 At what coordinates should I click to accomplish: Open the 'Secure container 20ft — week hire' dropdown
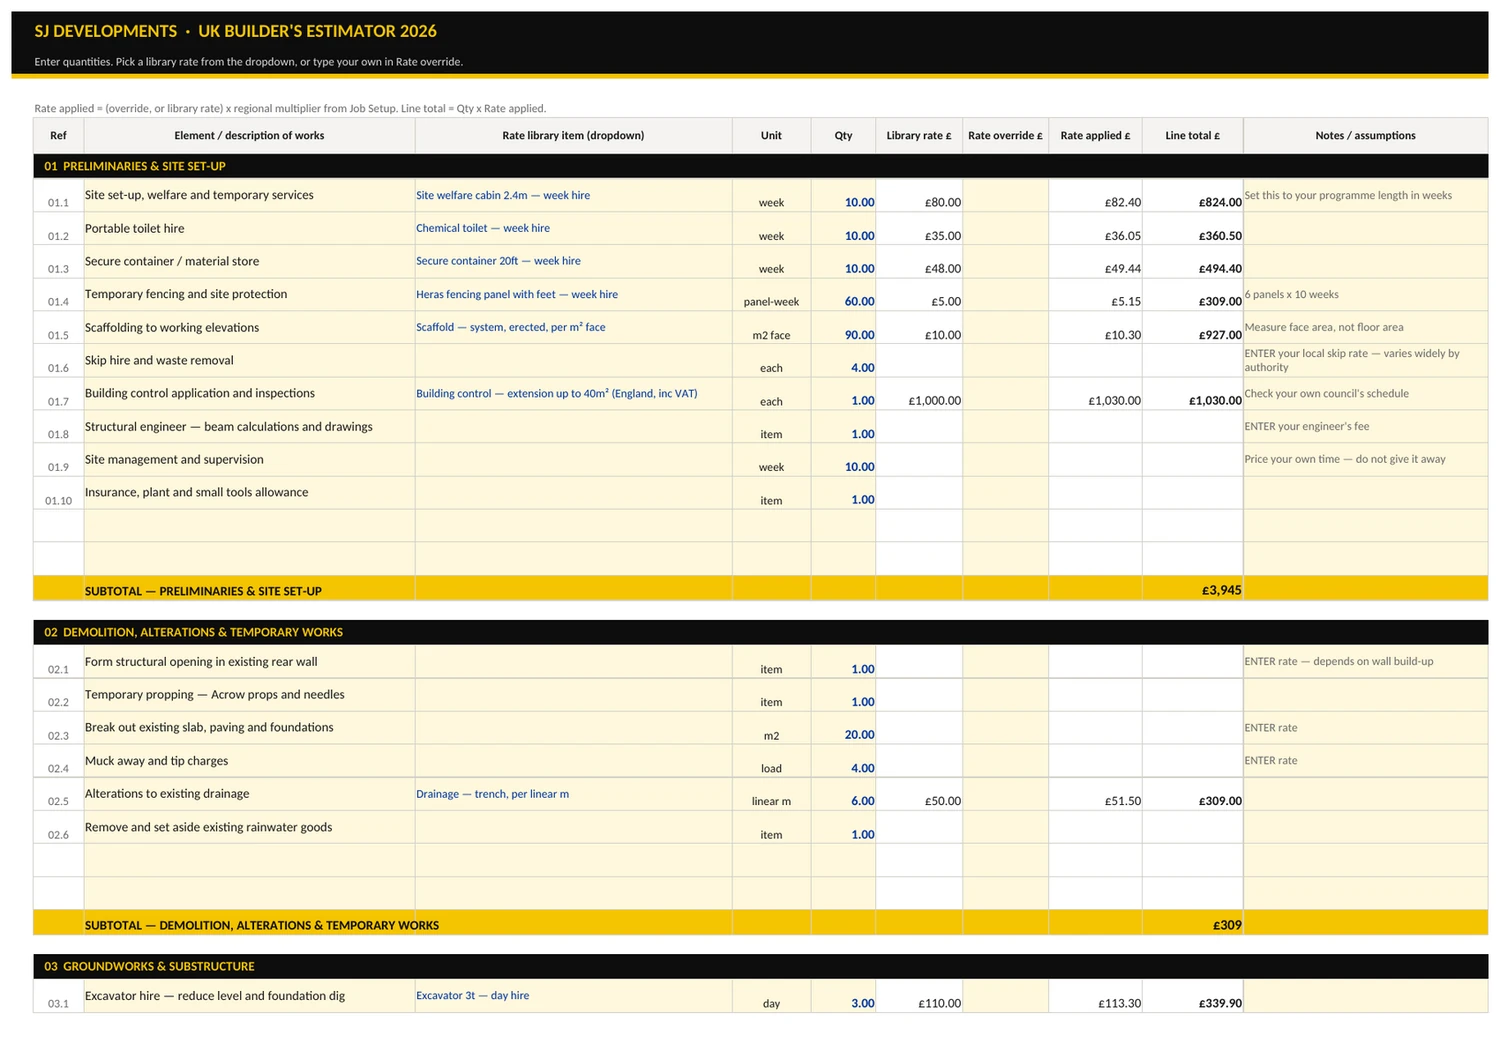click(x=573, y=261)
